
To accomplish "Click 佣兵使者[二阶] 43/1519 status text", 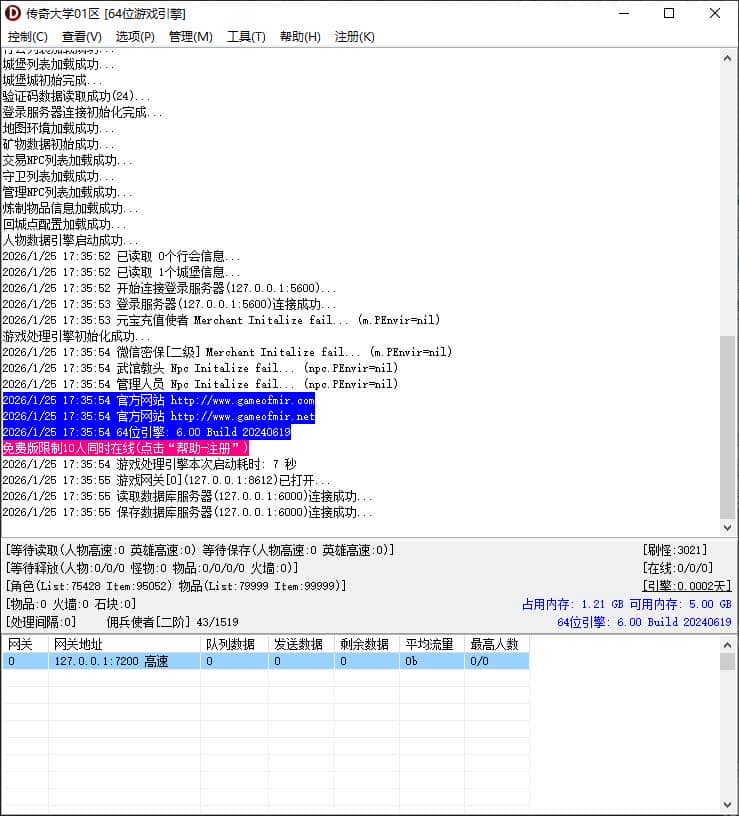I will 172,622.
